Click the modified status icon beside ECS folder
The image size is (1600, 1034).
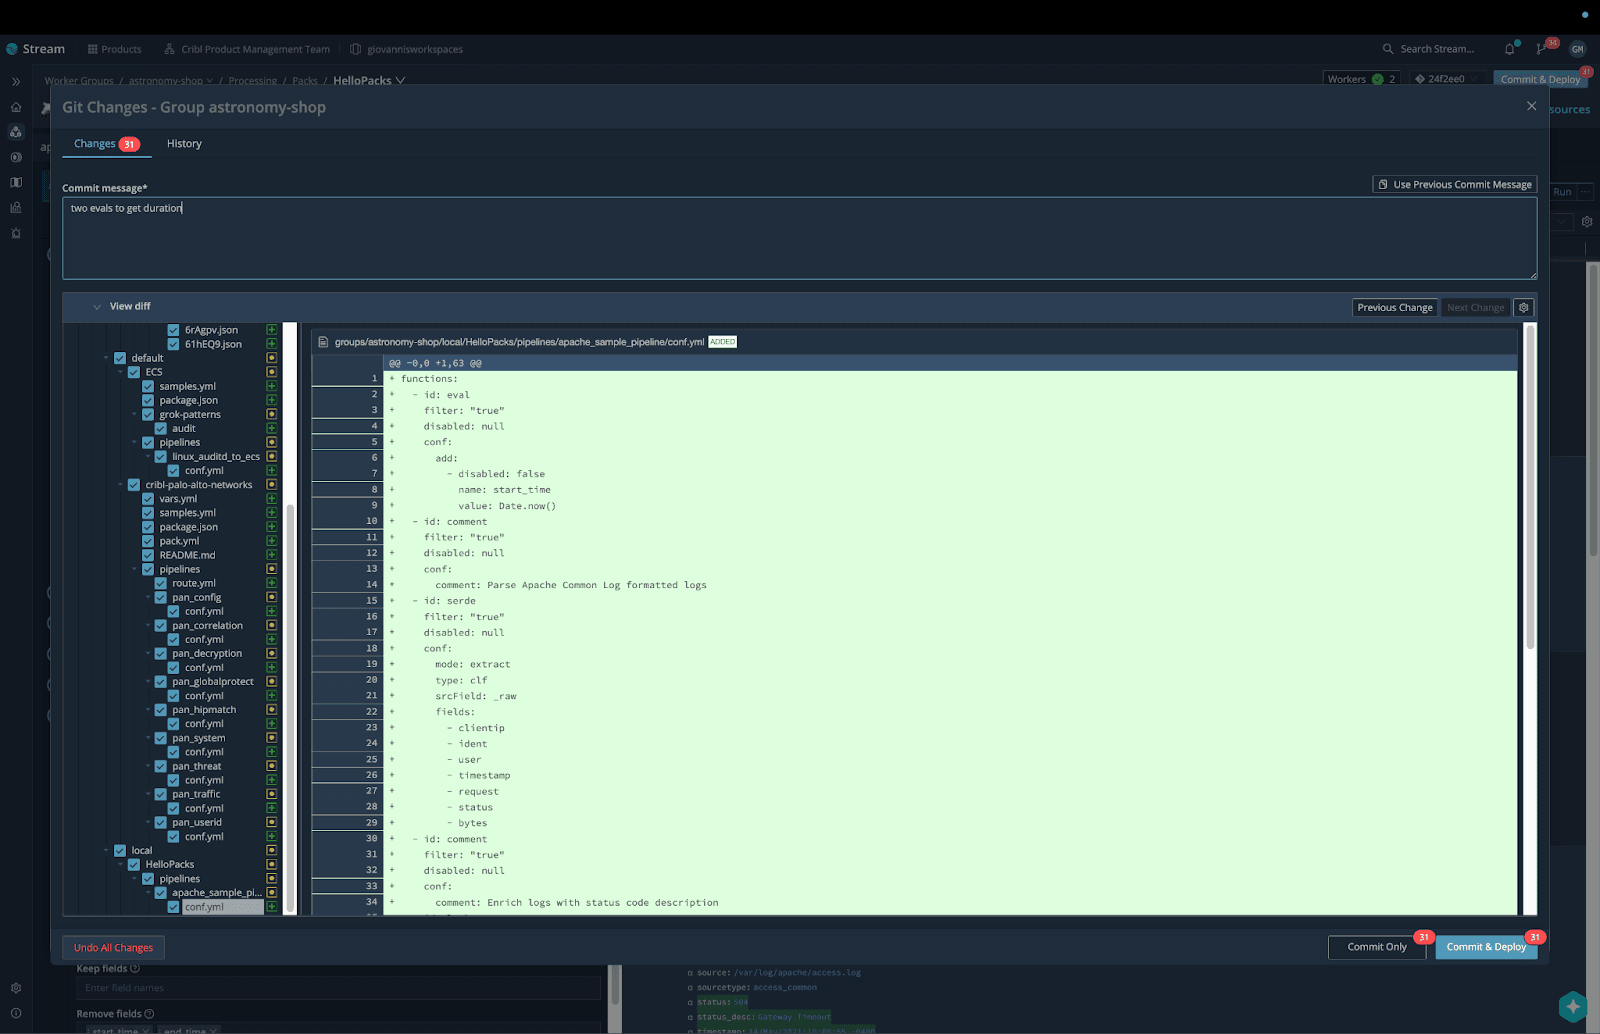click(x=271, y=372)
